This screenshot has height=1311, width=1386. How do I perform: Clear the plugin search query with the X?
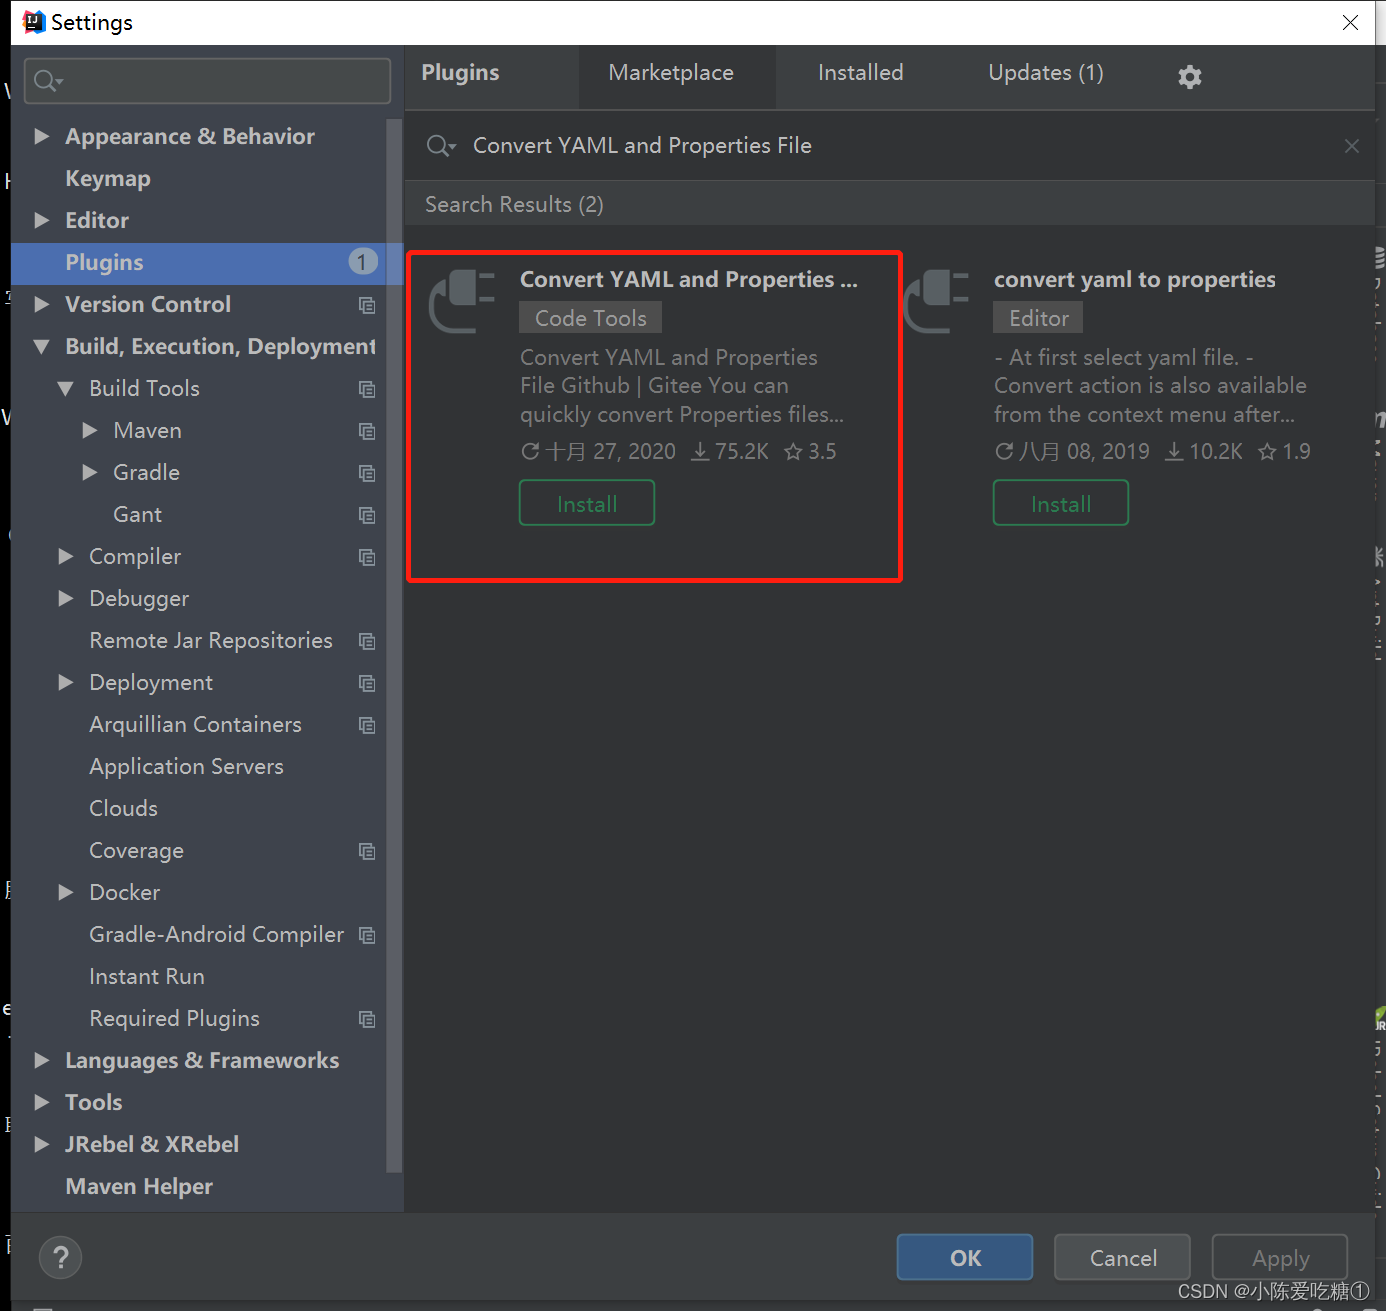(1351, 146)
